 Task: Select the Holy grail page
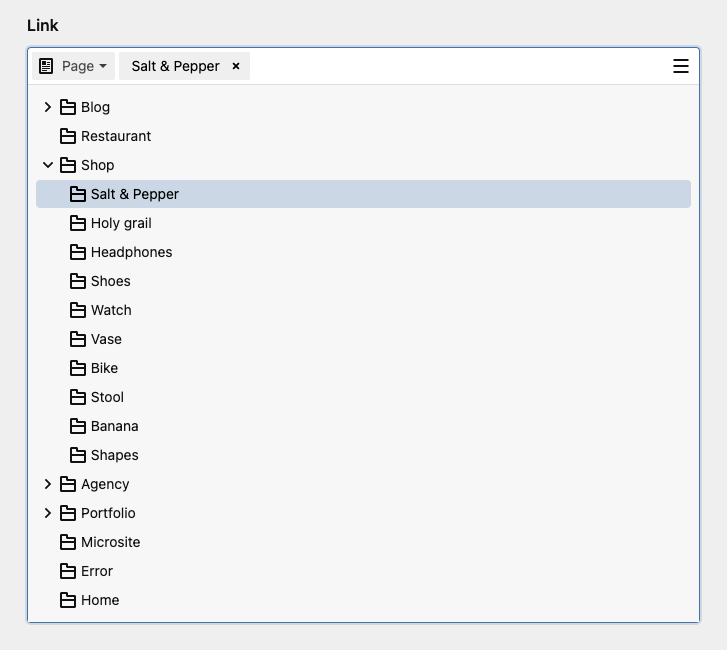(x=364, y=223)
